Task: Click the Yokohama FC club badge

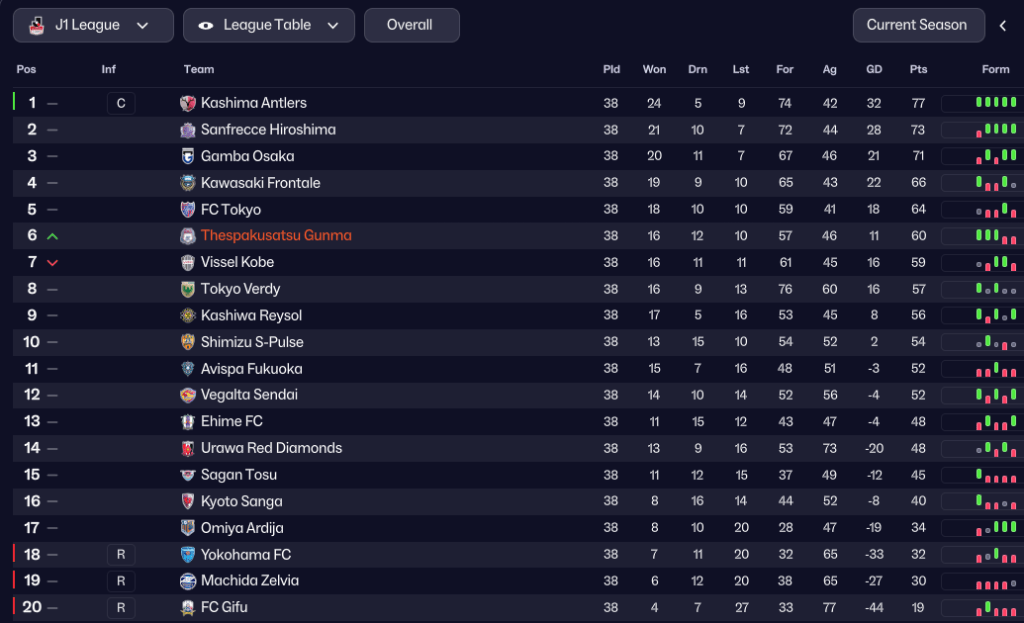Action: (188, 554)
